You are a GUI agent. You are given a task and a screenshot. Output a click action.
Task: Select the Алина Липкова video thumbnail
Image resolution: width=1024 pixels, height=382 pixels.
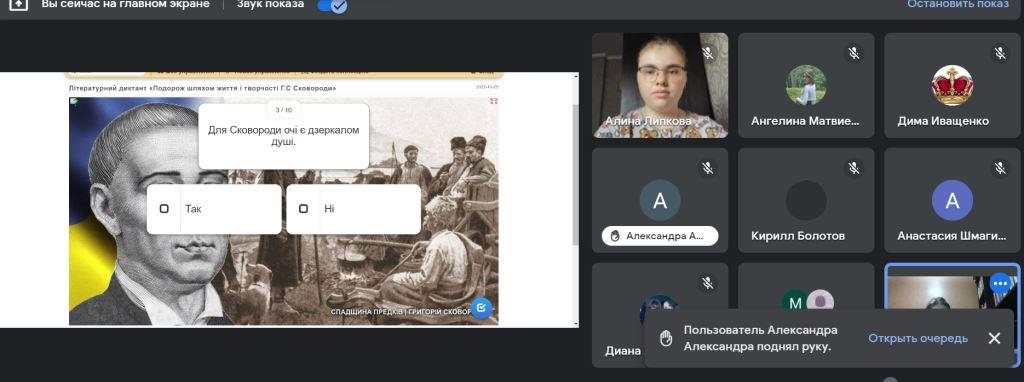tap(660, 85)
